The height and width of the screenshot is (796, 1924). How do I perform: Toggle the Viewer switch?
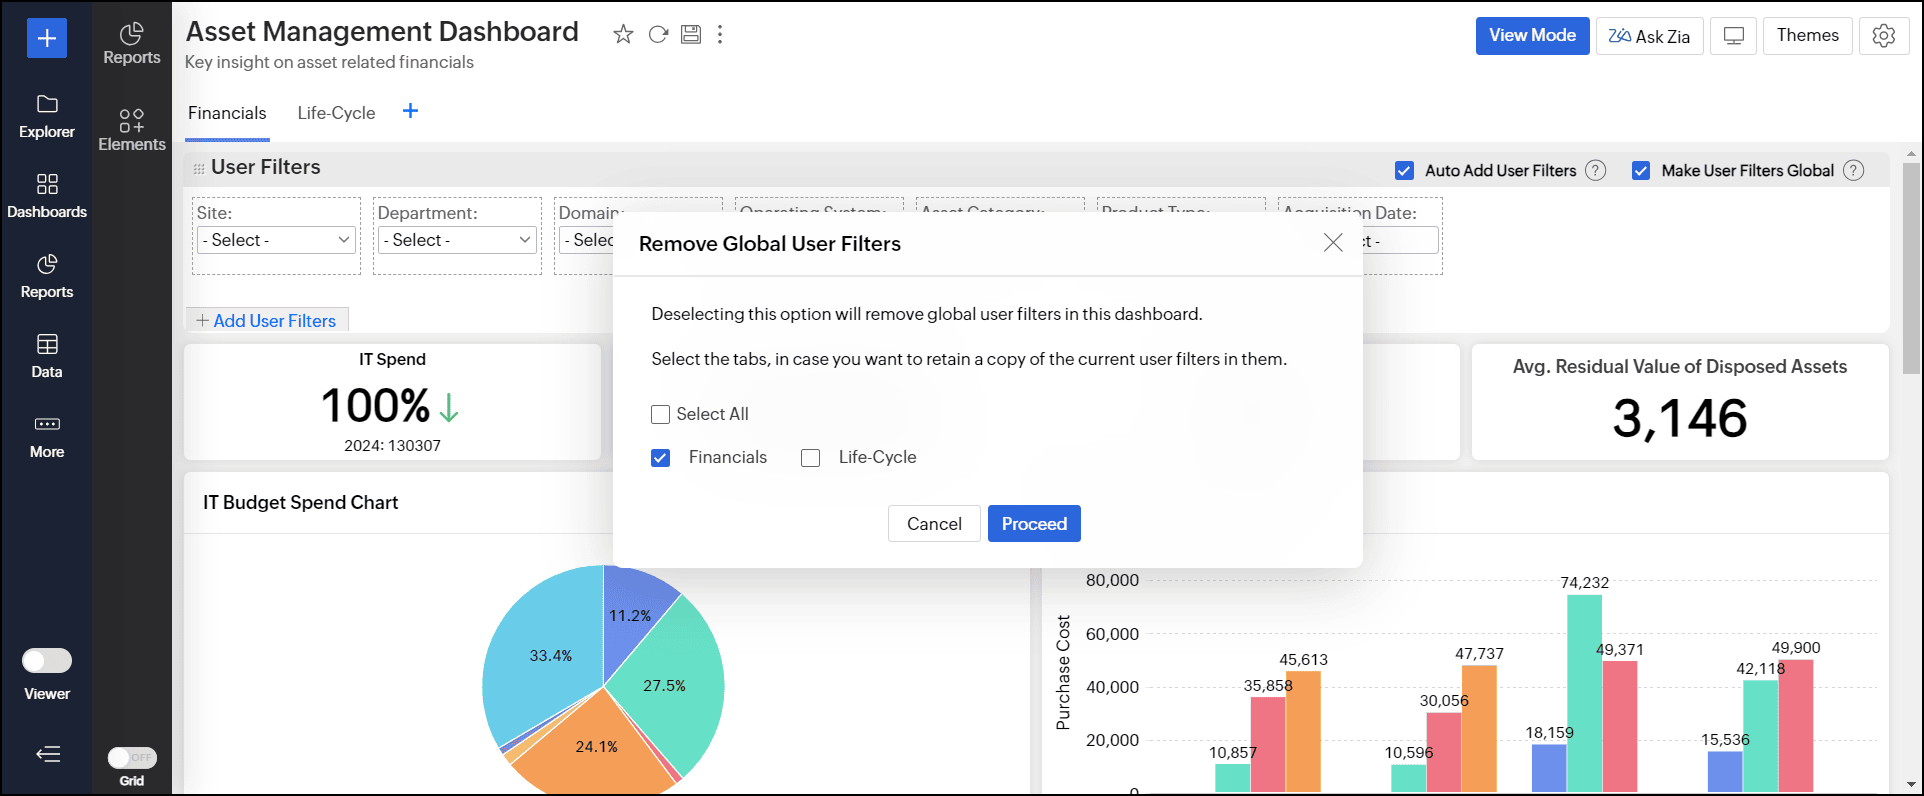(x=47, y=661)
